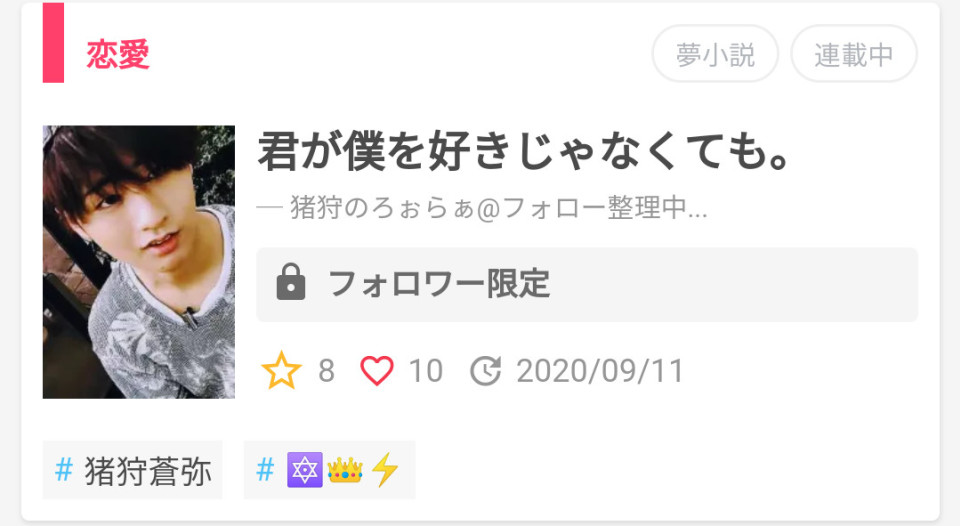Click the novel cover thumbnail image
Image resolution: width=960 pixels, height=526 pixels.
138,262
